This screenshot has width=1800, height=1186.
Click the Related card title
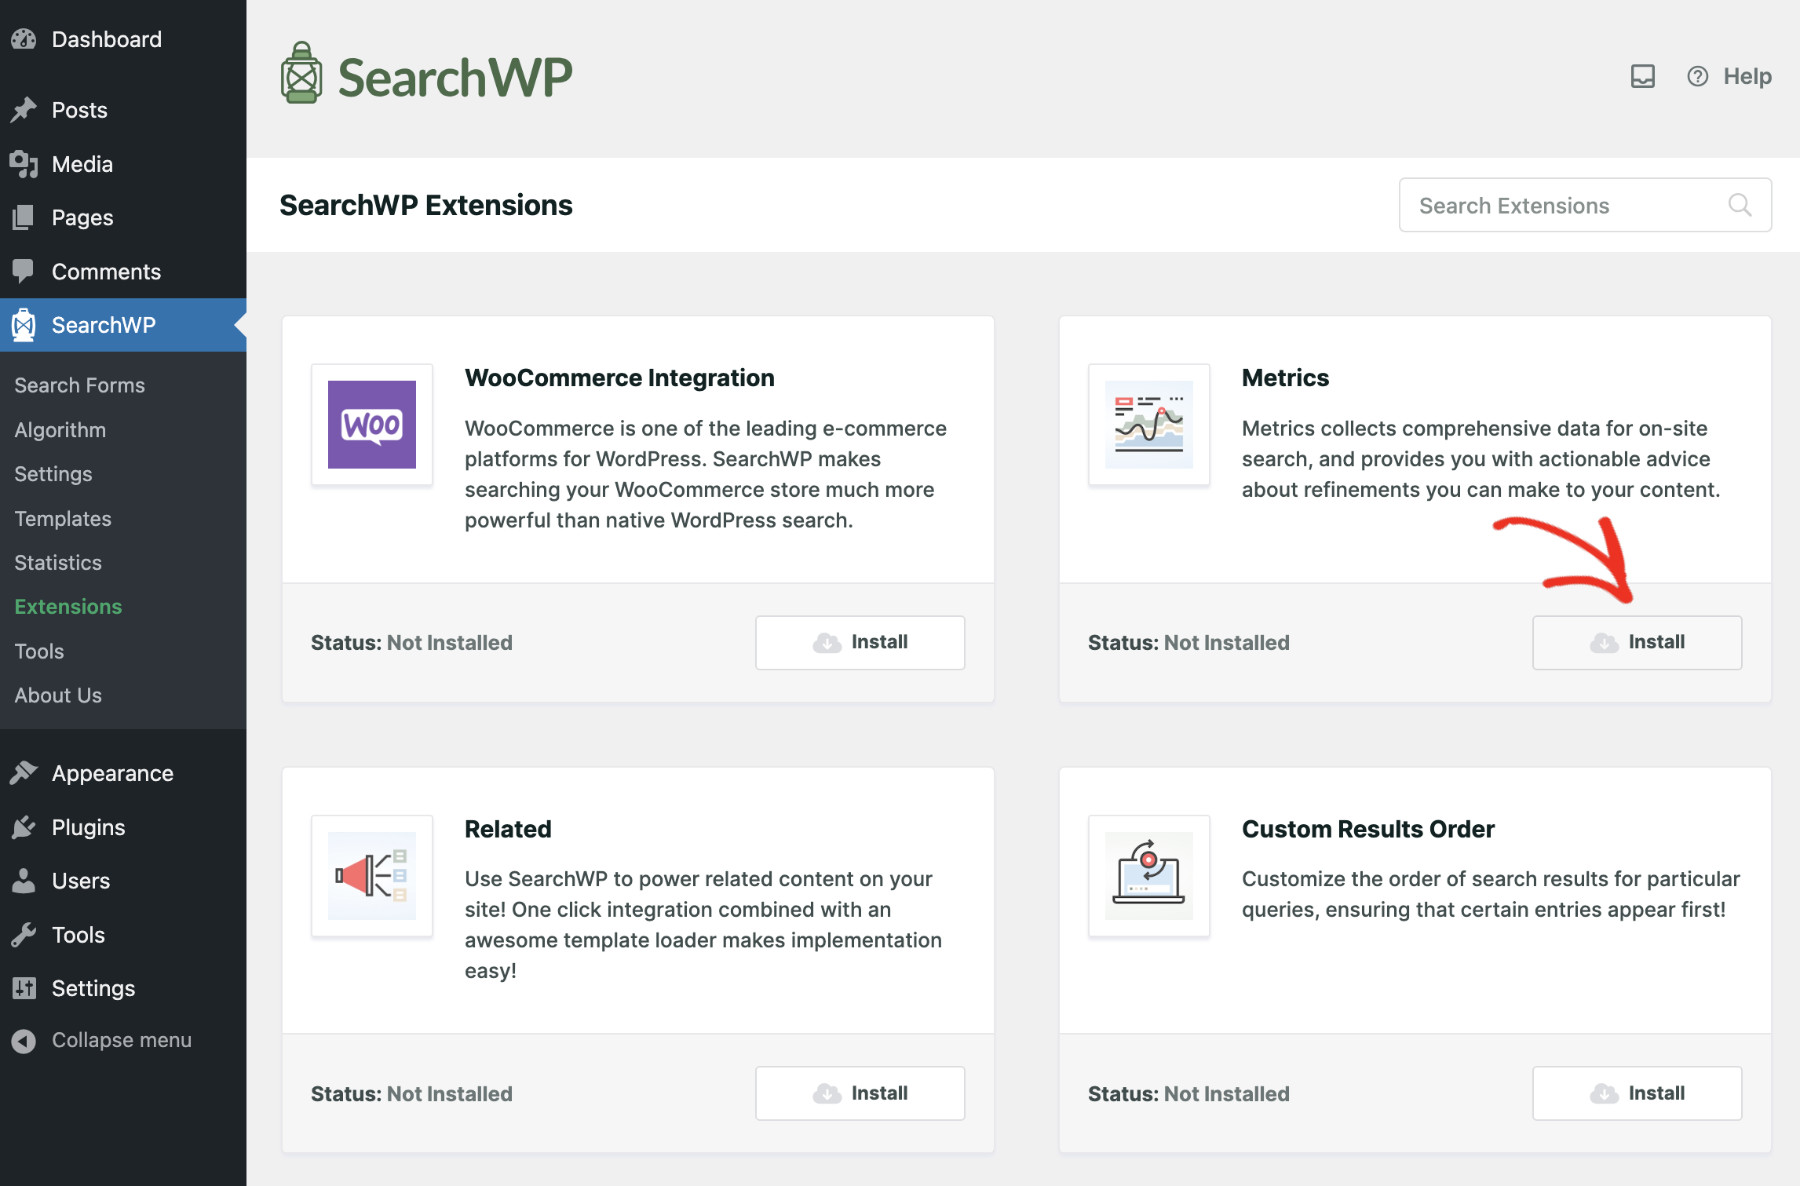(x=508, y=829)
